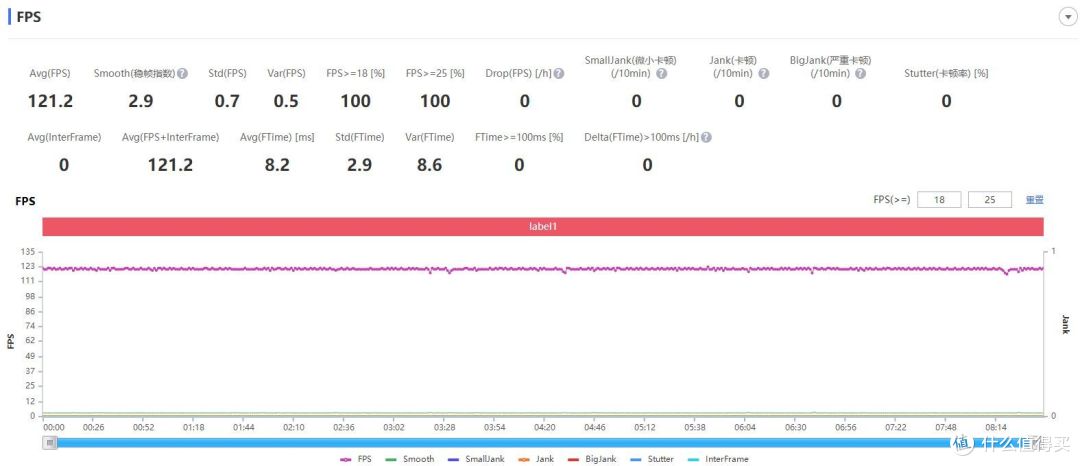Click the Smooth value 2.9
Image resolution: width=1080 pixels, height=466 pixels.
pyautogui.click(x=141, y=102)
